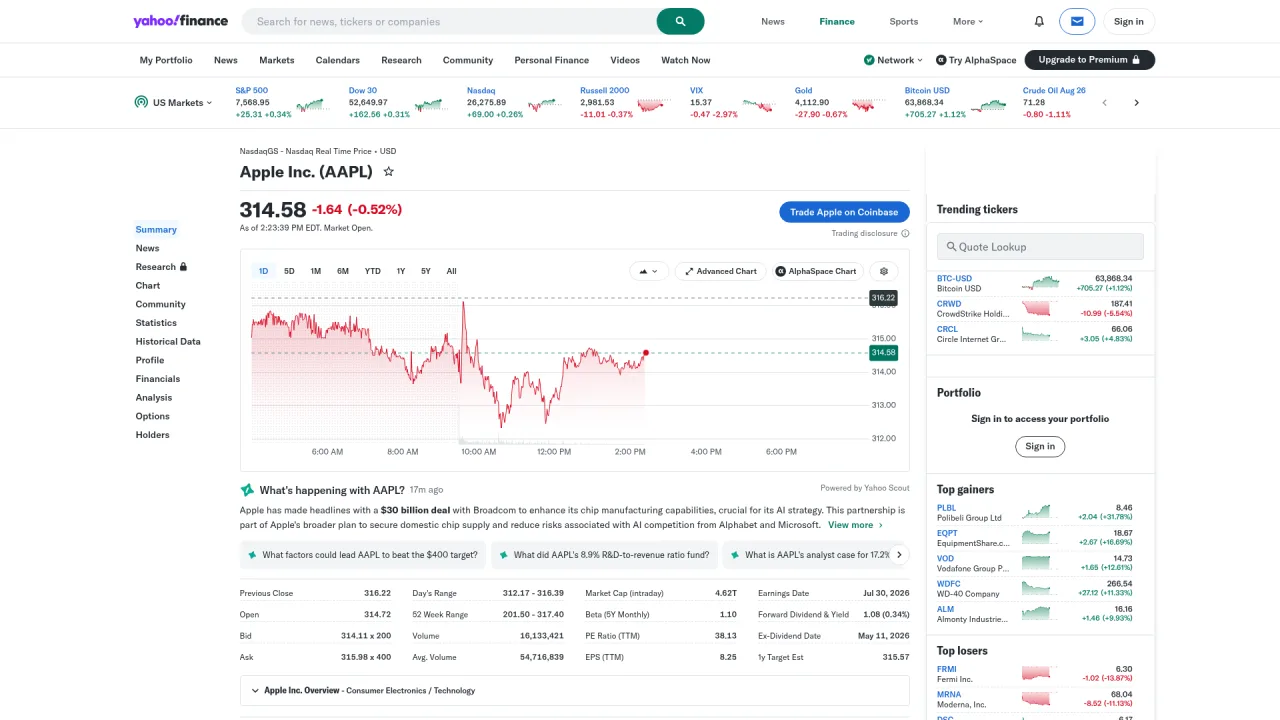Image resolution: width=1280 pixels, height=720 pixels.
Task: Click S&P 500 sparkline chart
Action: [311, 103]
